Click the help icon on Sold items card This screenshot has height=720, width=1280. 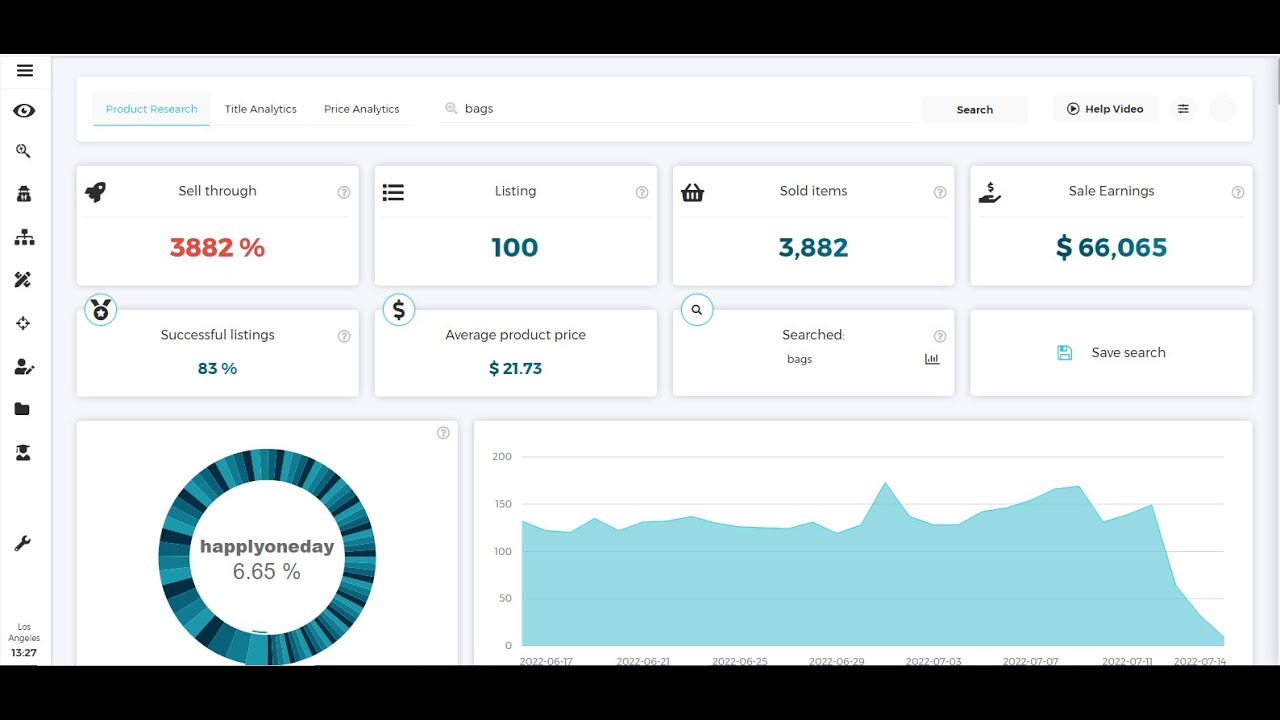(x=940, y=192)
